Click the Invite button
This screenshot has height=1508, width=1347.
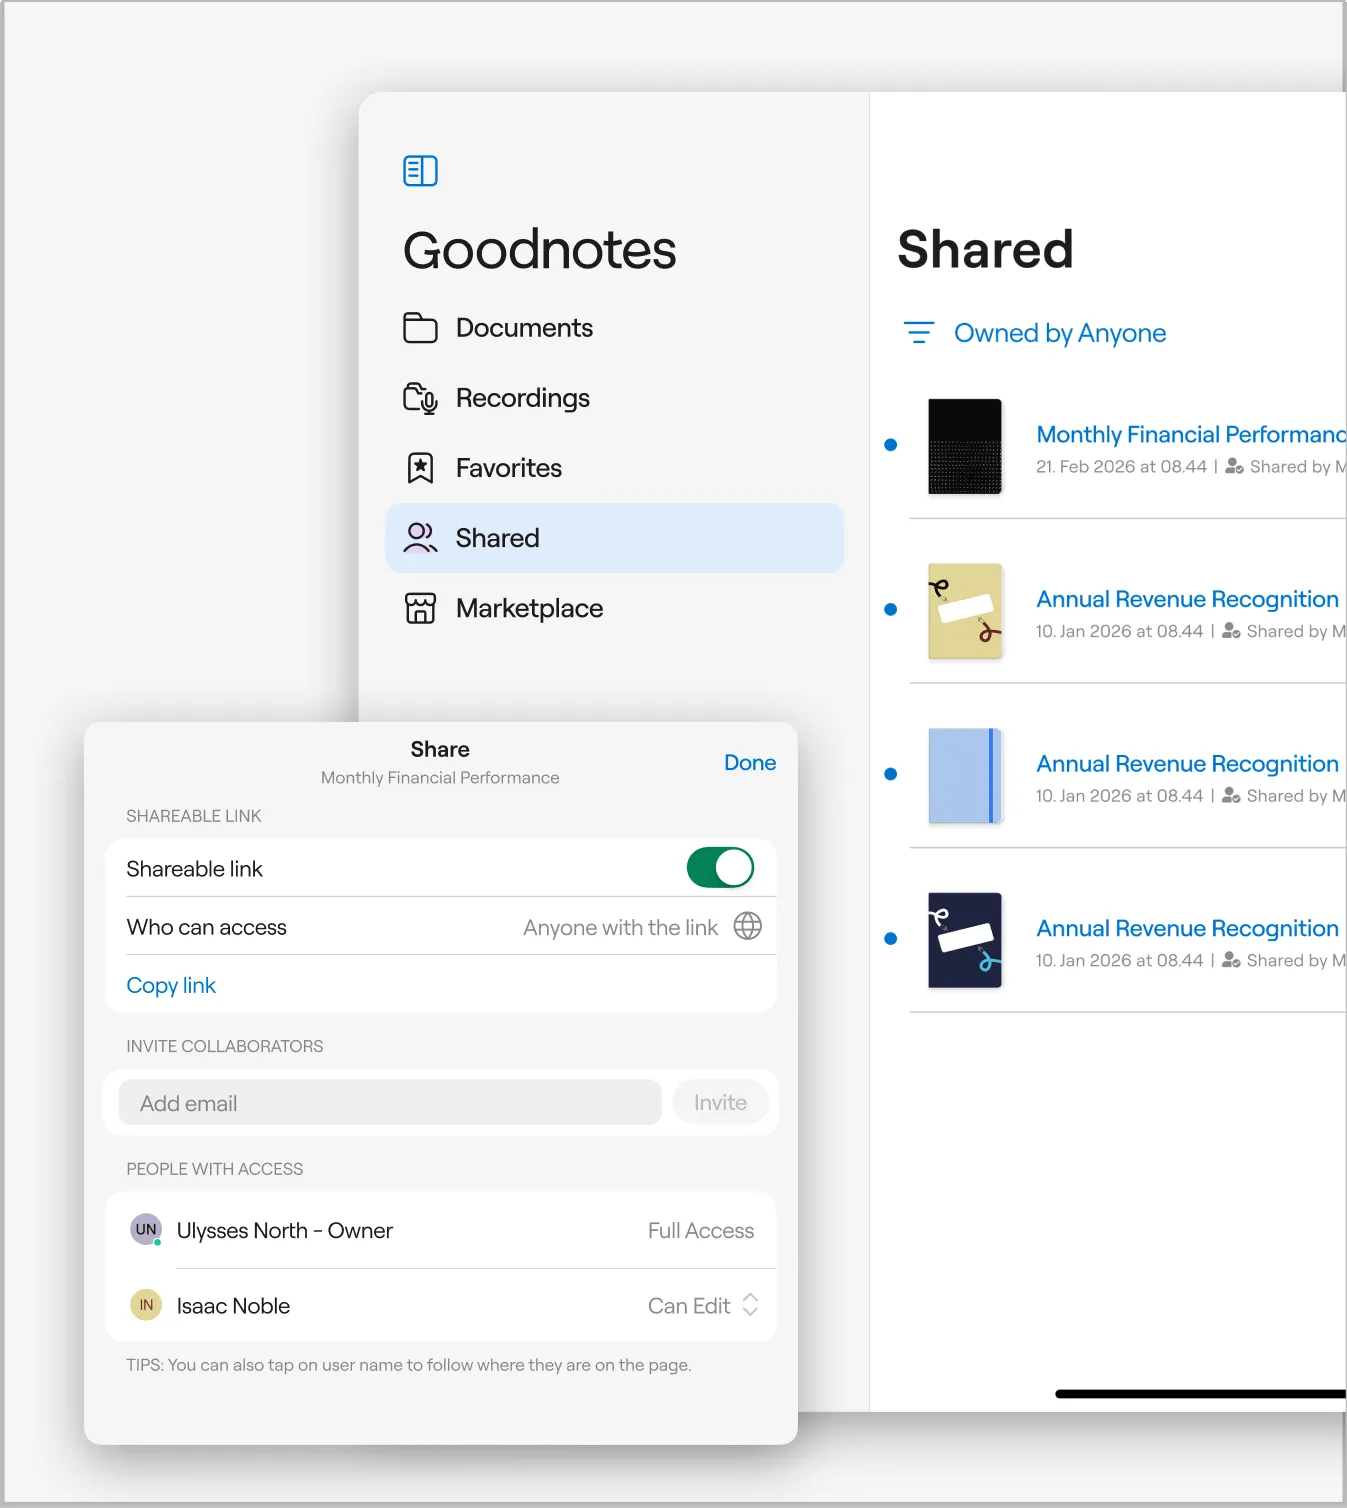pyautogui.click(x=720, y=1102)
